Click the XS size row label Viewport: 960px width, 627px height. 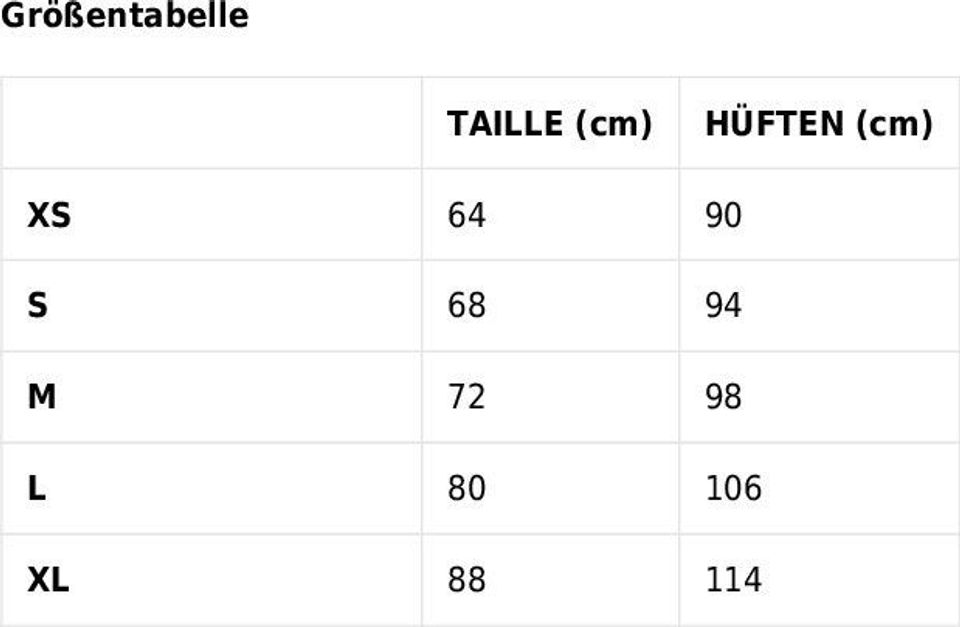click(49, 215)
